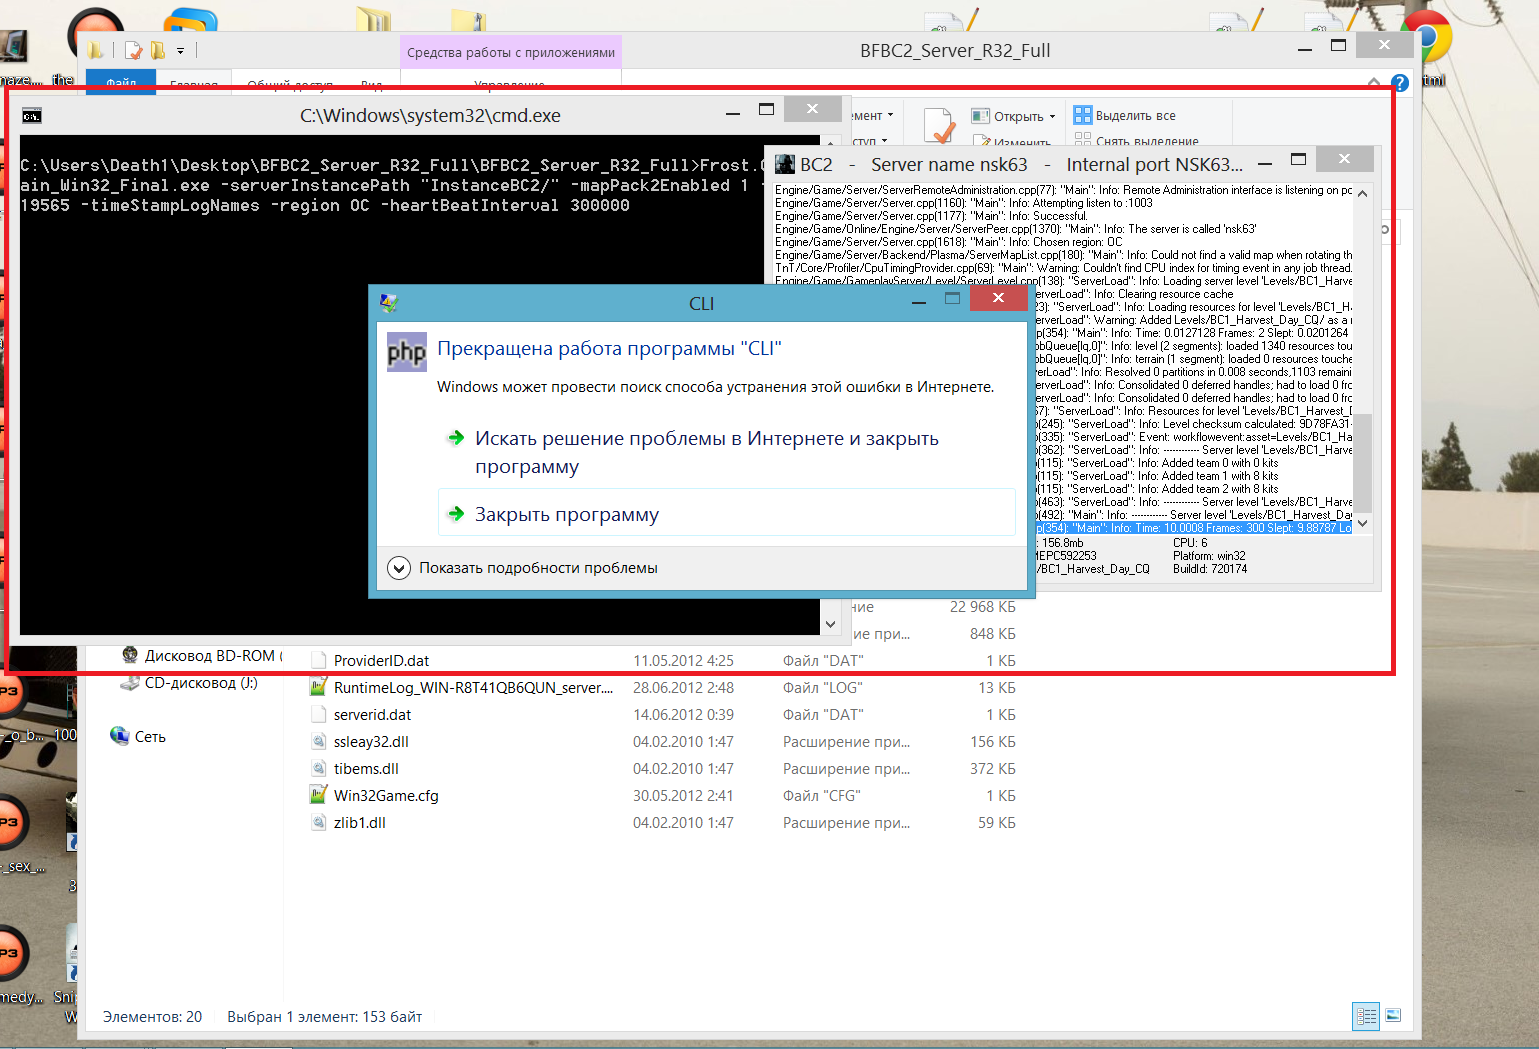Click the Win32Game.cfg file icon
1539x1049 pixels.
[319, 795]
